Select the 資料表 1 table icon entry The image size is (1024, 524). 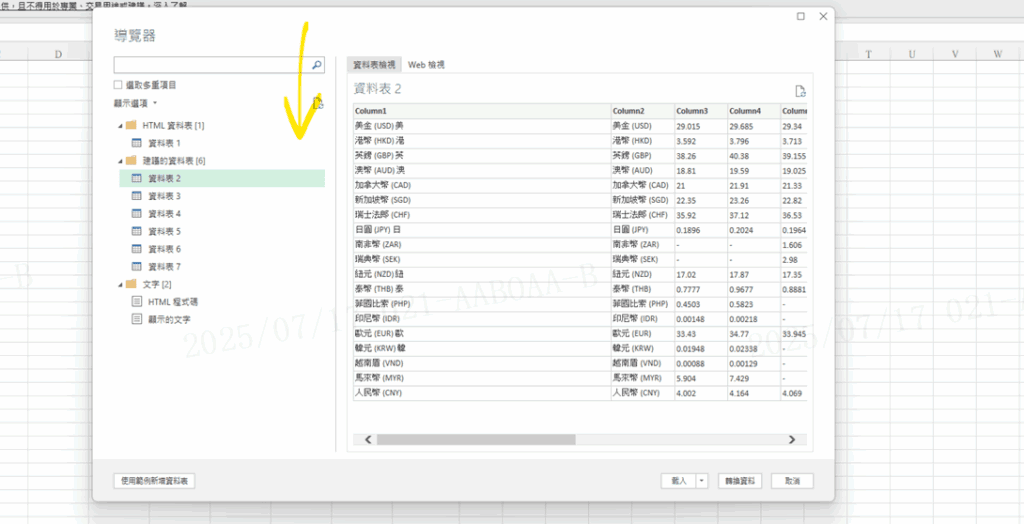pyautogui.click(x=164, y=143)
